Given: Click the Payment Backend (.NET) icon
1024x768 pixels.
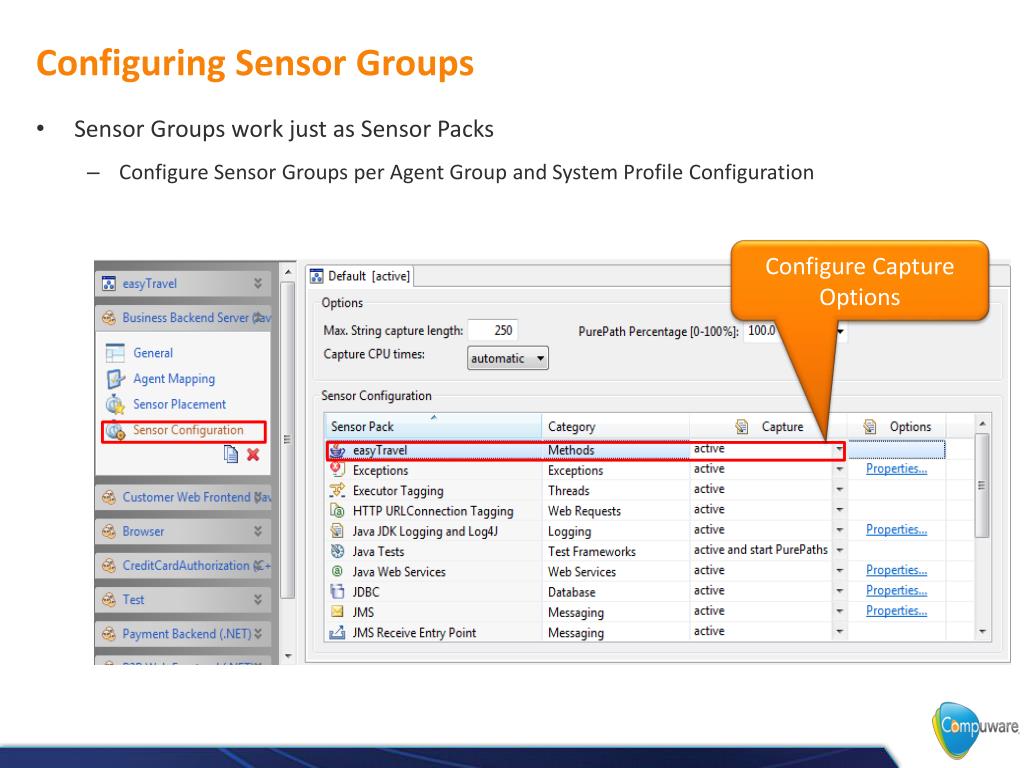Looking at the screenshot, I should pos(108,634).
